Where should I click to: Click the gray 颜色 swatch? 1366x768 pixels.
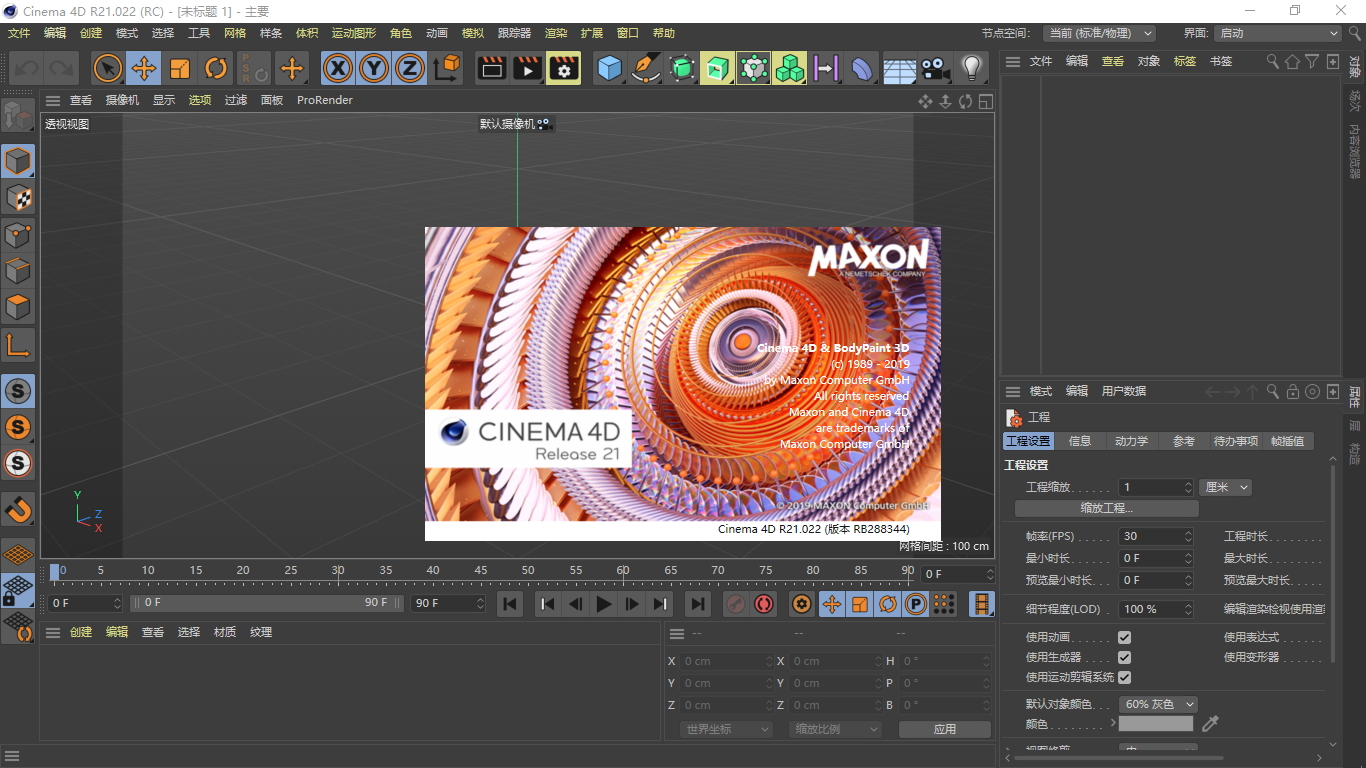[x=1155, y=724]
